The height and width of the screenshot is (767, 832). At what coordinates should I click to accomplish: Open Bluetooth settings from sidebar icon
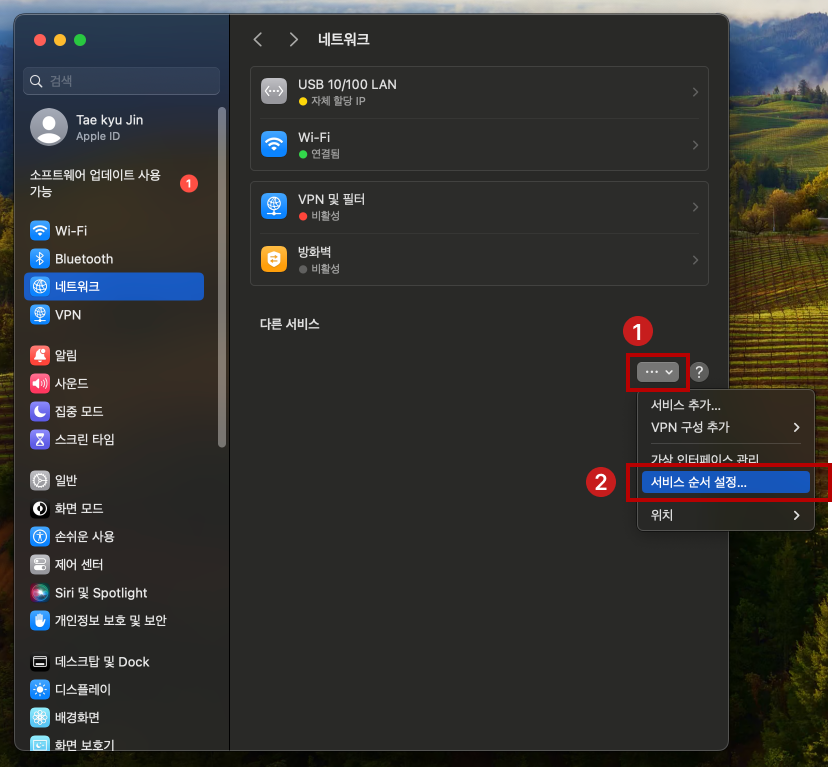tap(40, 258)
